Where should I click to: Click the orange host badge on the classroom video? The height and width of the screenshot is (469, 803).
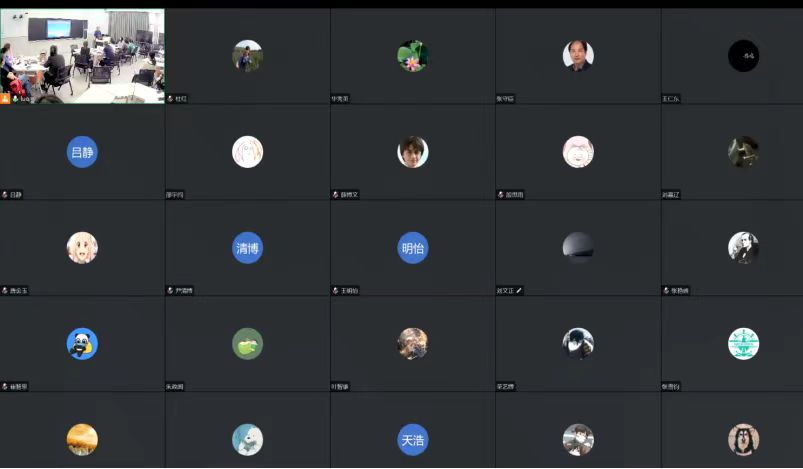[5, 98]
